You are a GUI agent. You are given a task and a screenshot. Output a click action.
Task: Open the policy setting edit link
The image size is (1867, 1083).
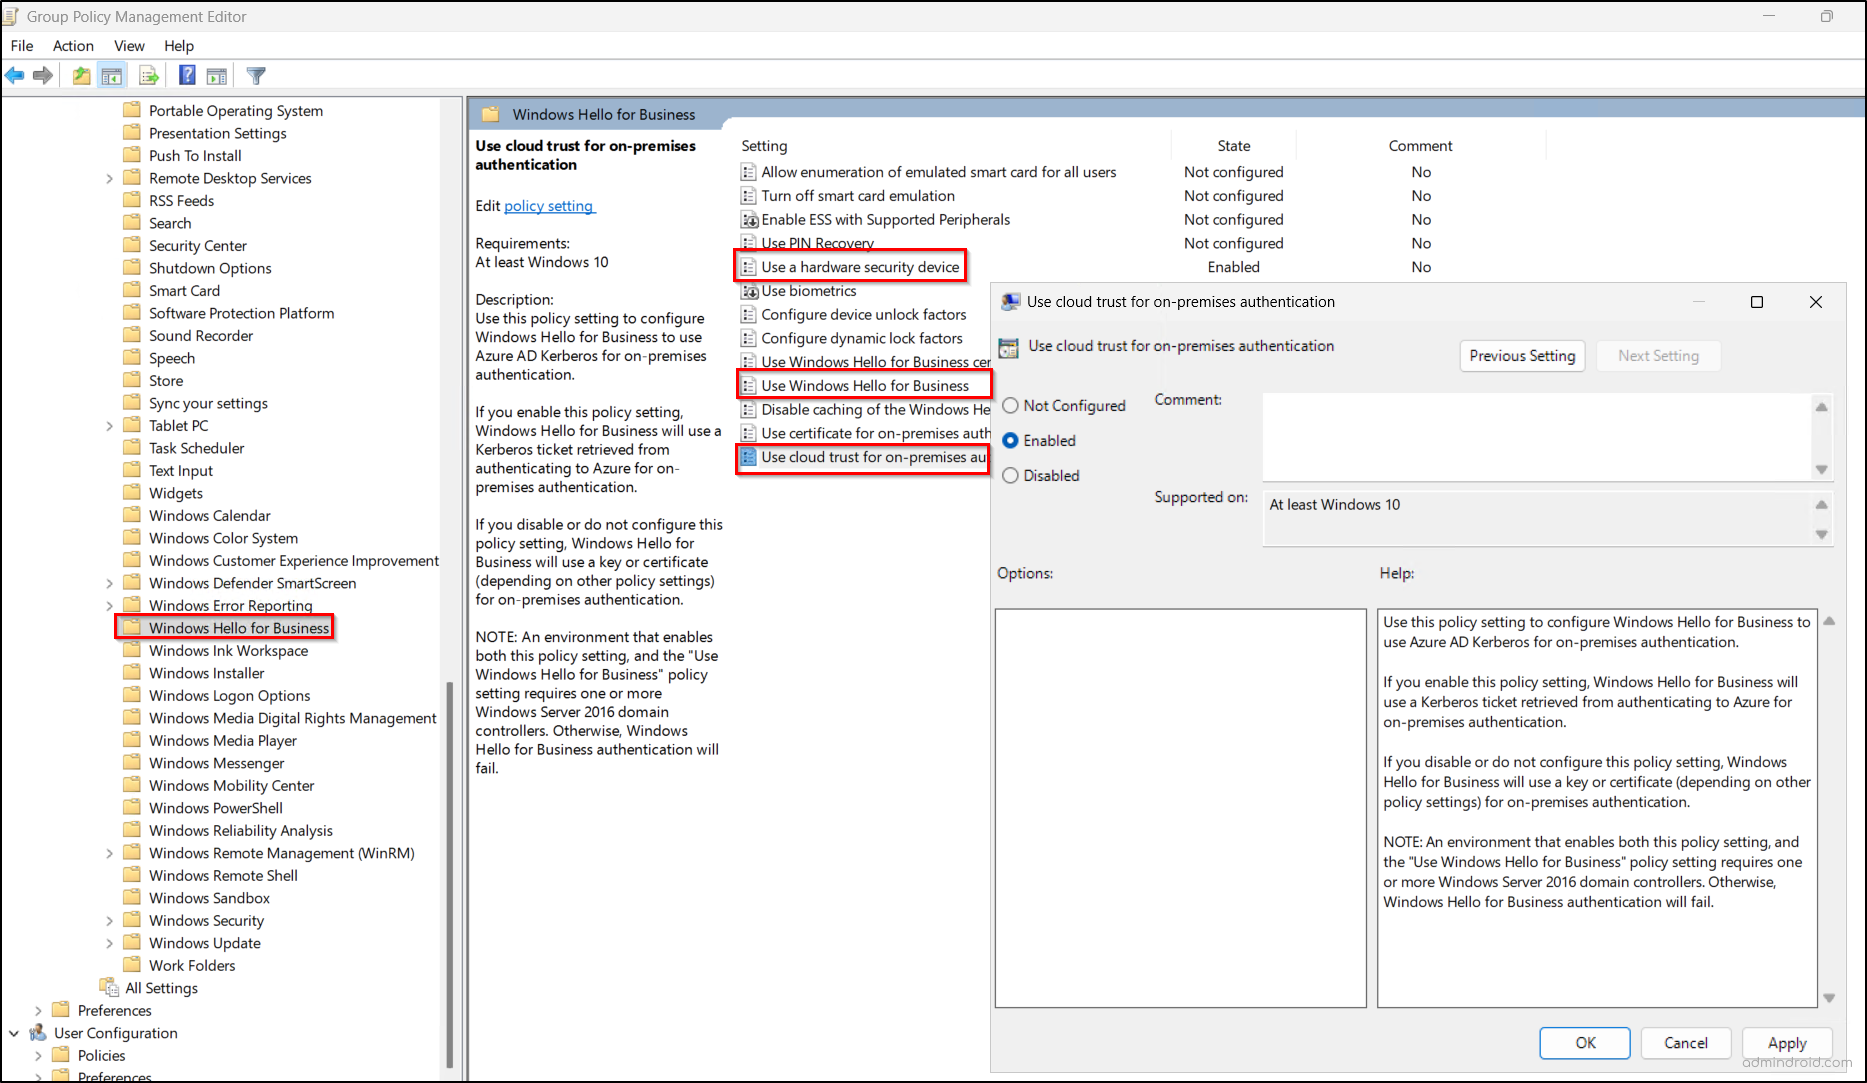pyautogui.click(x=549, y=206)
